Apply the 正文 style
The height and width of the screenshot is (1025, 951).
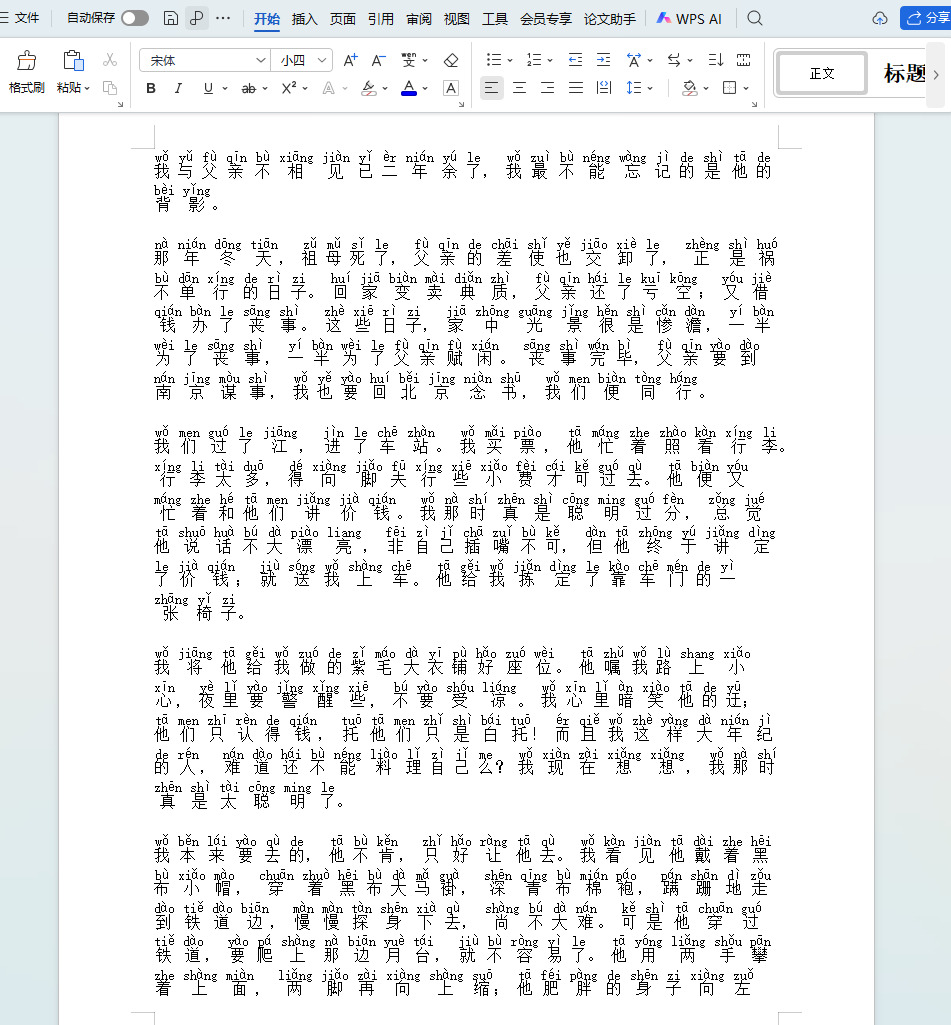(822, 74)
